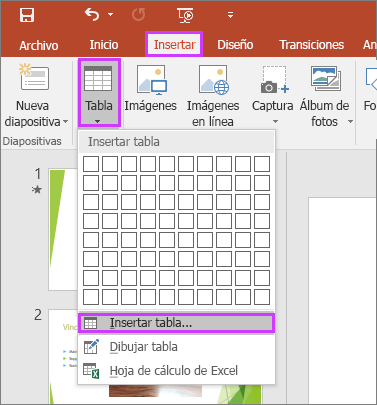Image resolution: width=377 pixels, height=405 pixels.
Task: Click the Nueva diapositiva icon
Action: point(34,77)
